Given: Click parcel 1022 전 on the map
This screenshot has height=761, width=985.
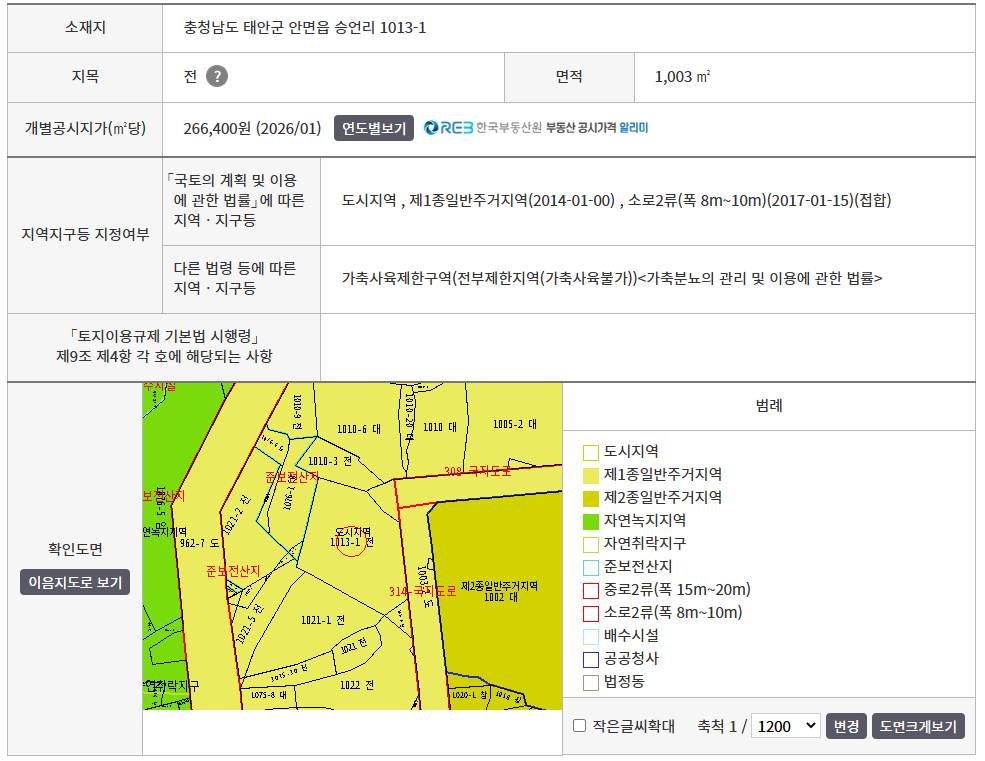Looking at the screenshot, I should point(357,685).
